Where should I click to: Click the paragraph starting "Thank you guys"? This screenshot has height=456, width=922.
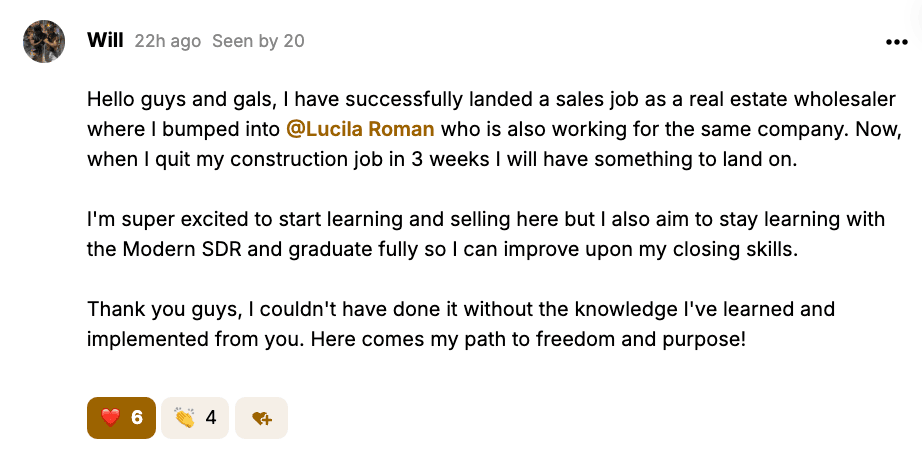(x=460, y=323)
